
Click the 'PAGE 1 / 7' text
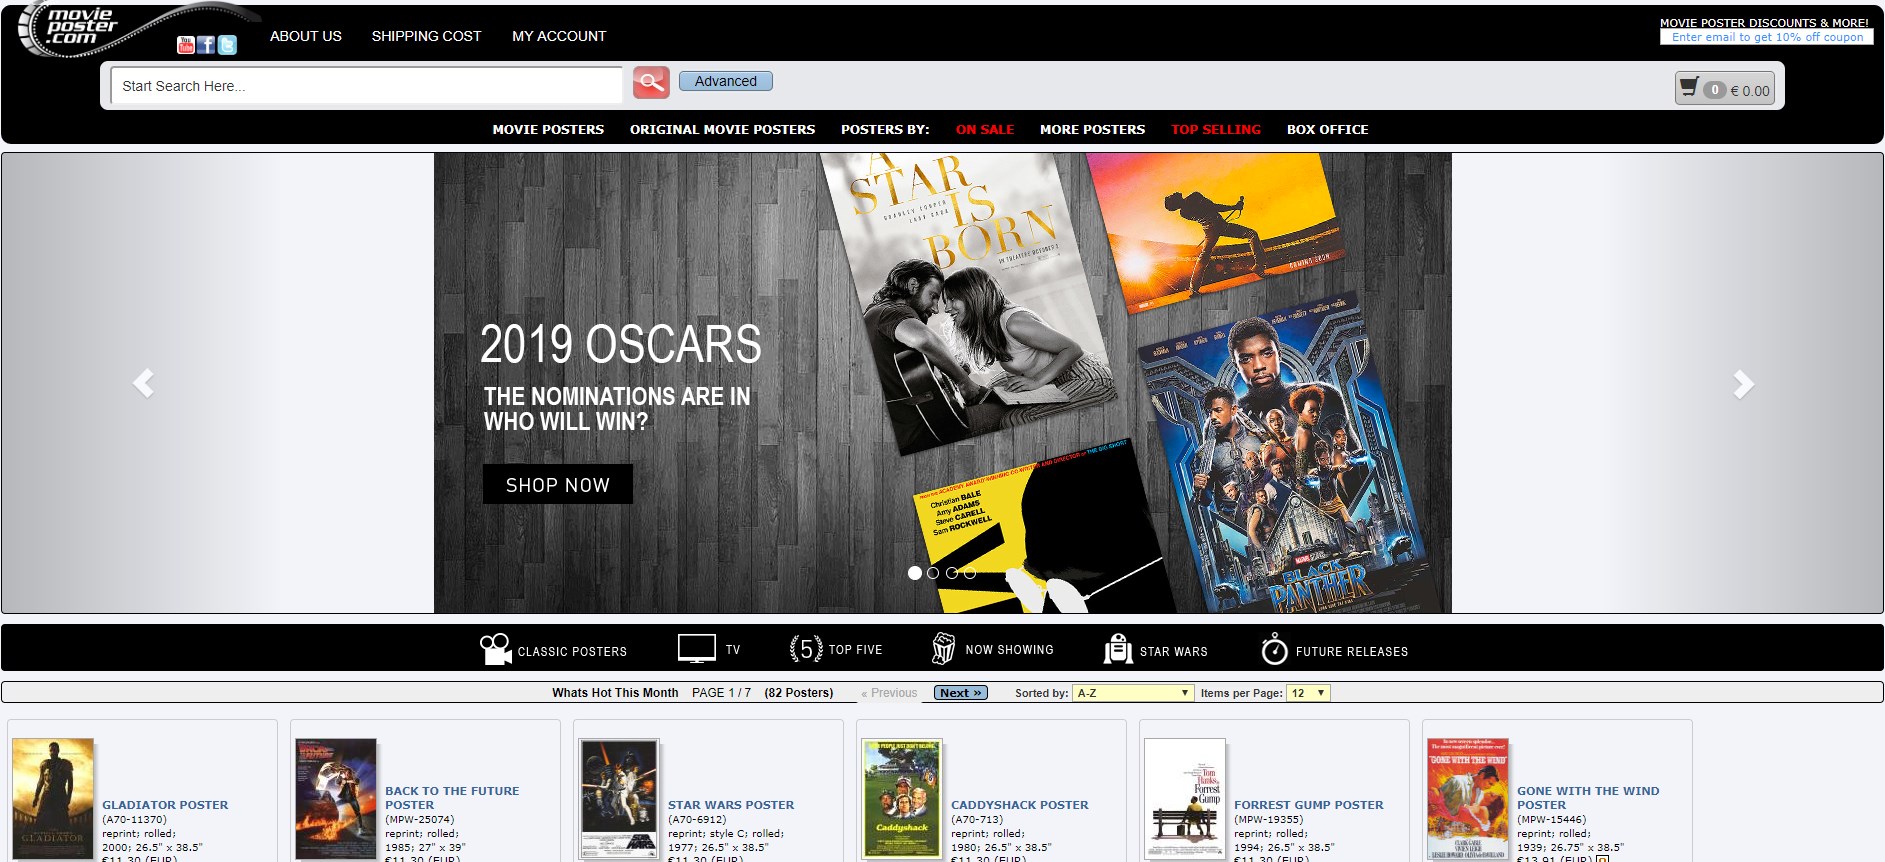(x=721, y=693)
